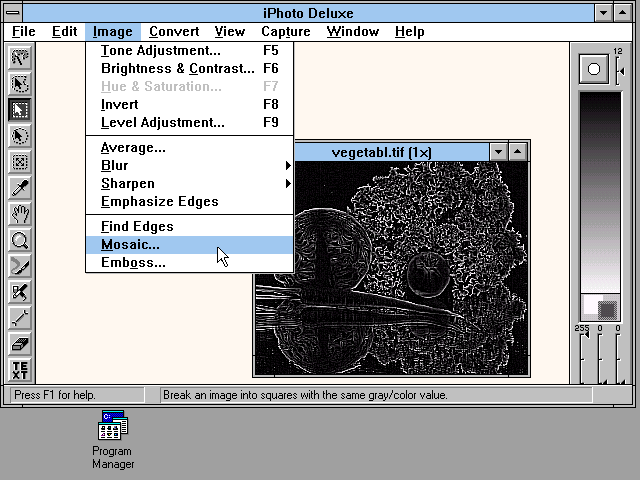This screenshot has height=480, width=640.
Task: Choose the highlighted Mosaic entry
Action: point(189,244)
